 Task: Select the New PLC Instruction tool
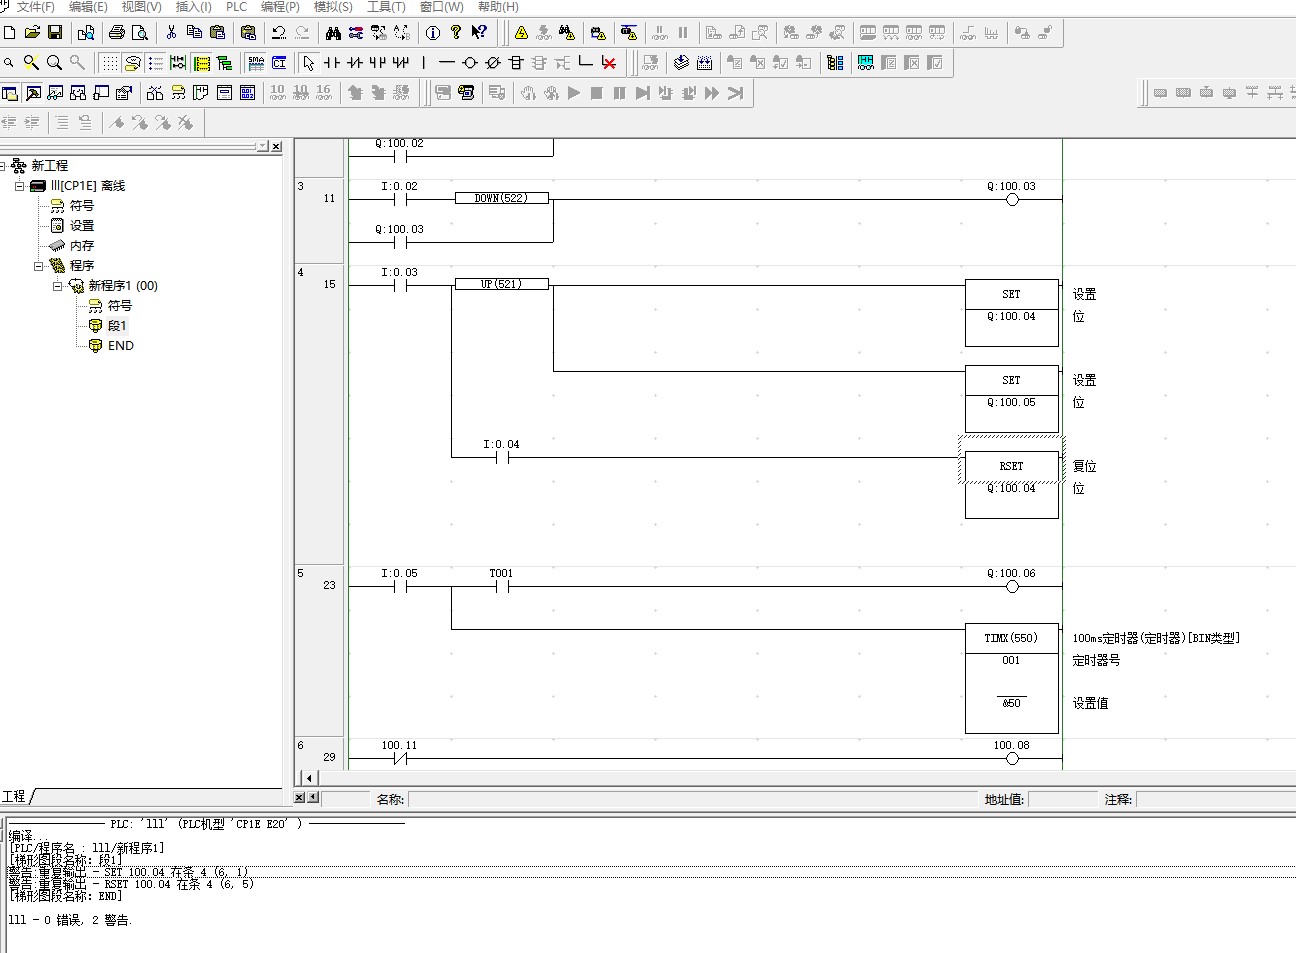(516, 63)
